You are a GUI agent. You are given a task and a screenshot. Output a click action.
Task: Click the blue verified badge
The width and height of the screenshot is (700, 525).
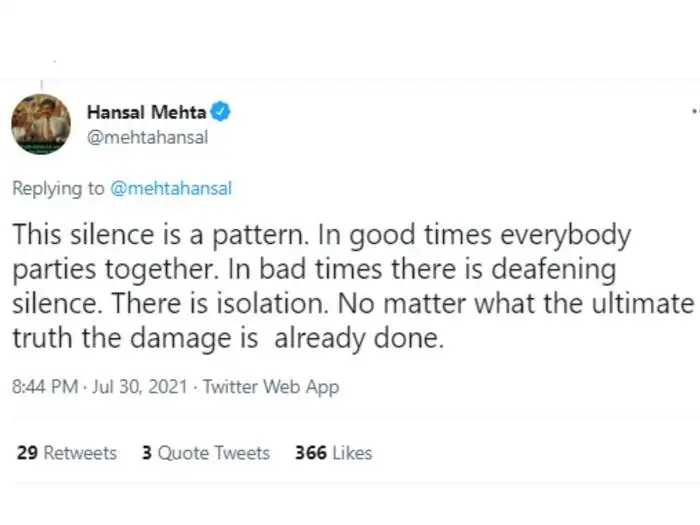tap(222, 112)
